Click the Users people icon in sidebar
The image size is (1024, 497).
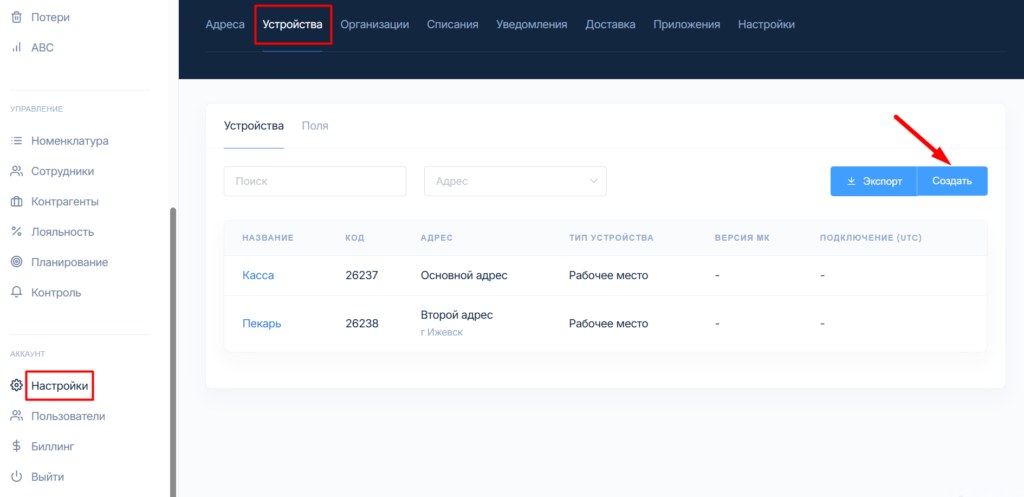[x=16, y=416]
